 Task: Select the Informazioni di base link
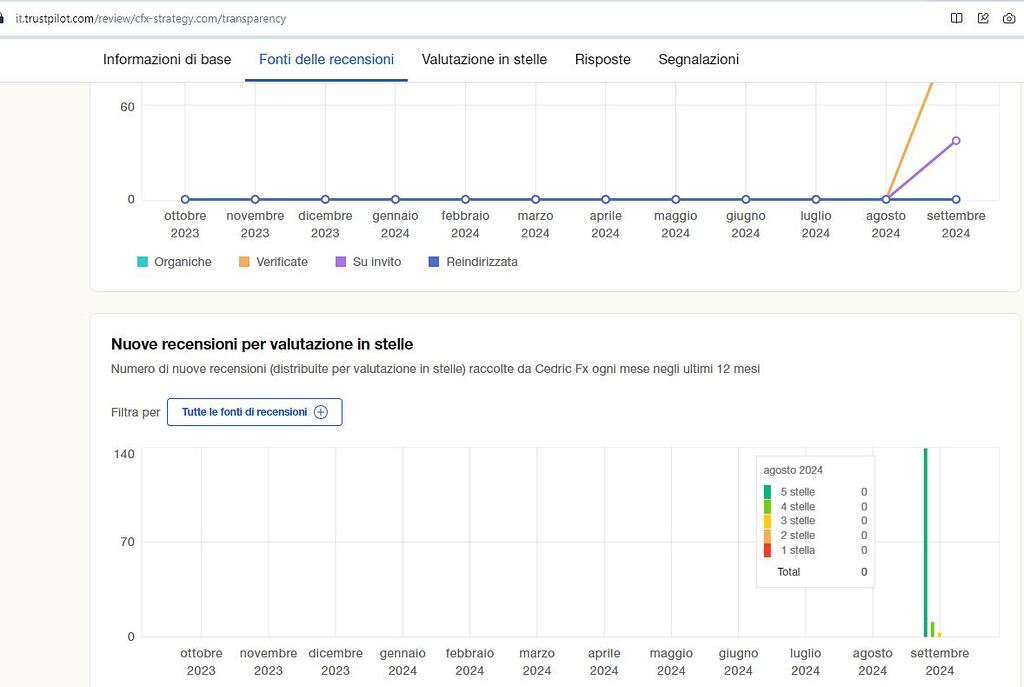[x=167, y=59]
